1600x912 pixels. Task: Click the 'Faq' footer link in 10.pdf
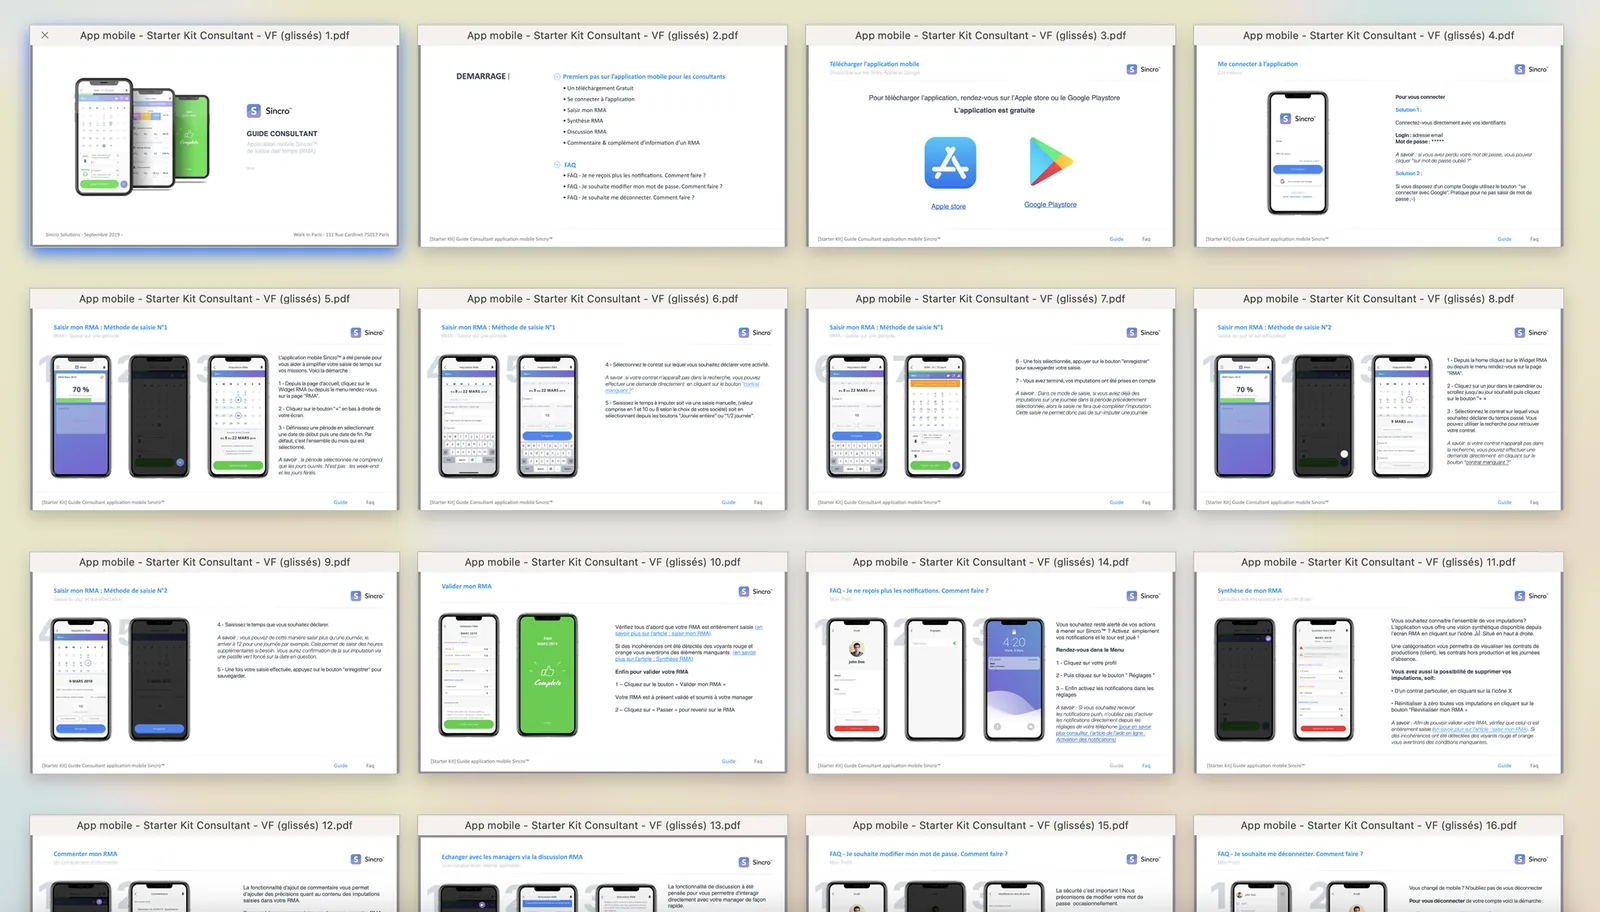[758, 761]
